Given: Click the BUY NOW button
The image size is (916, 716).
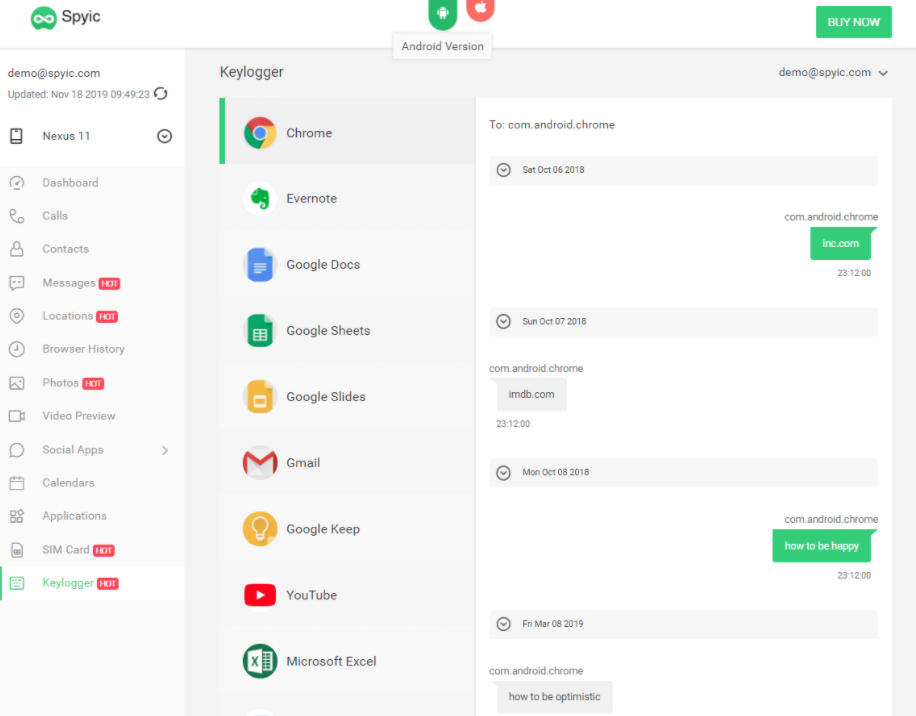Looking at the screenshot, I should coord(853,22).
